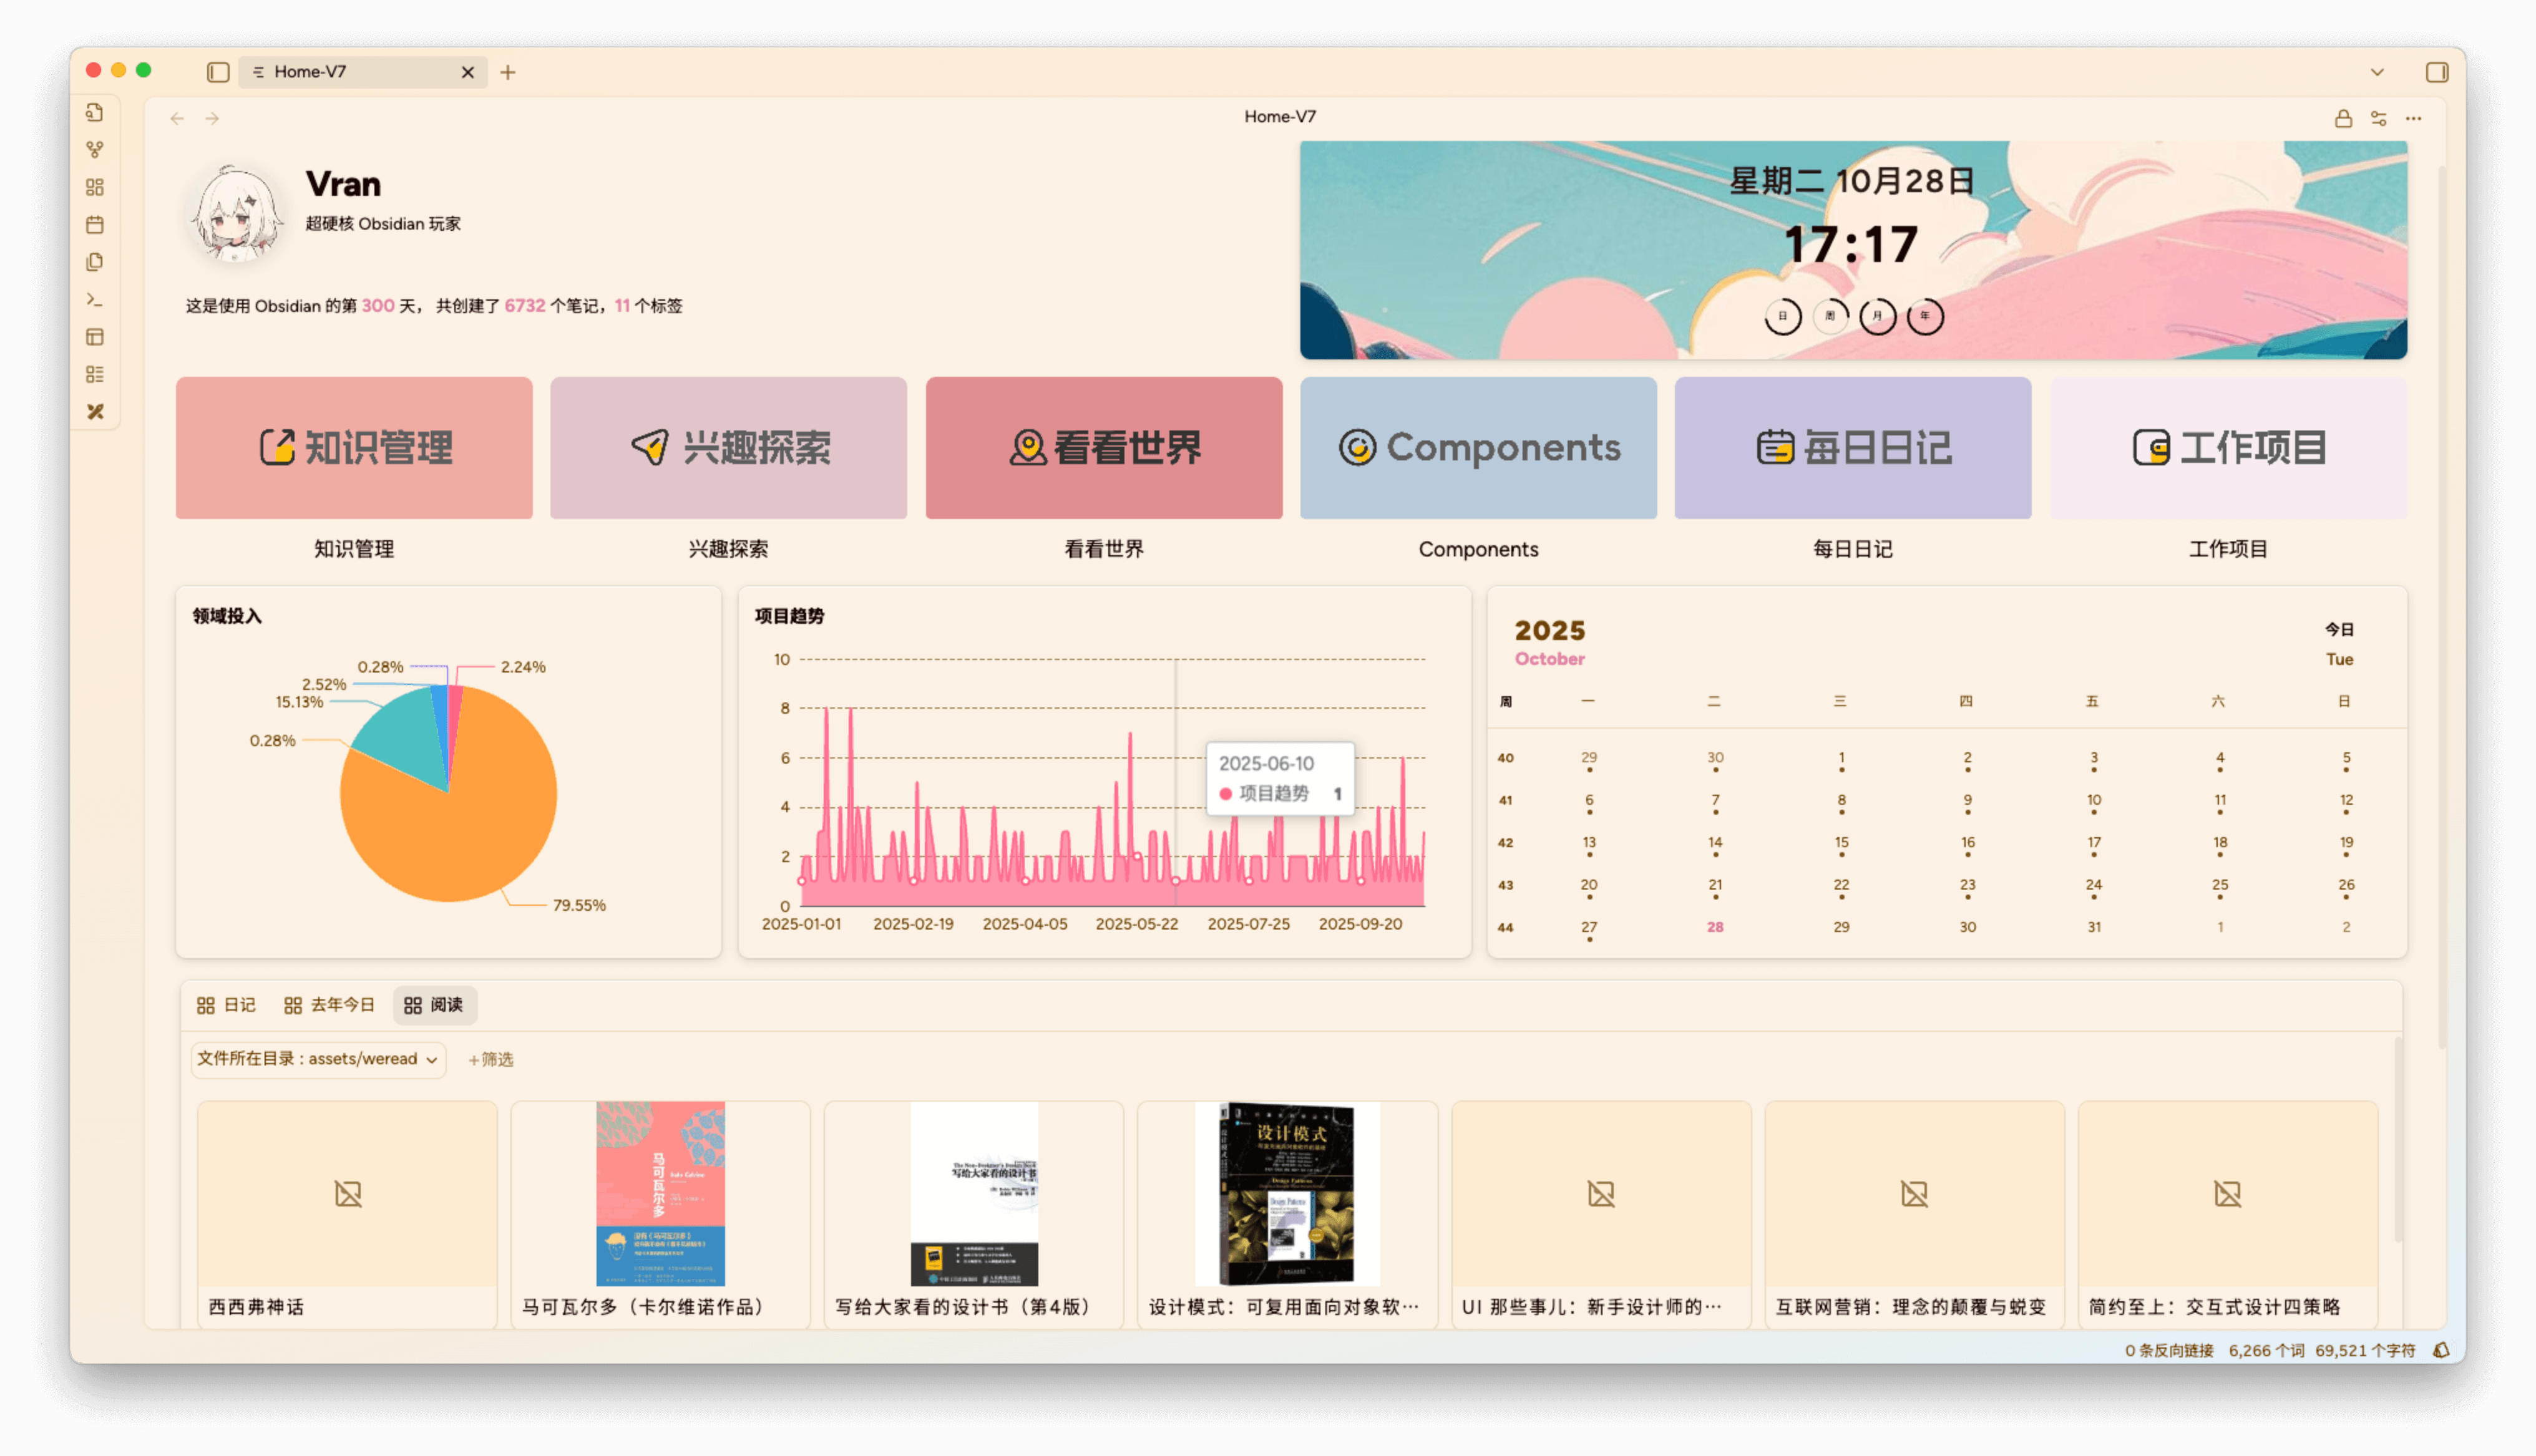Image resolution: width=2536 pixels, height=1456 pixels.
Task: Select the 月 circular clock toggle
Action: 1877,317
